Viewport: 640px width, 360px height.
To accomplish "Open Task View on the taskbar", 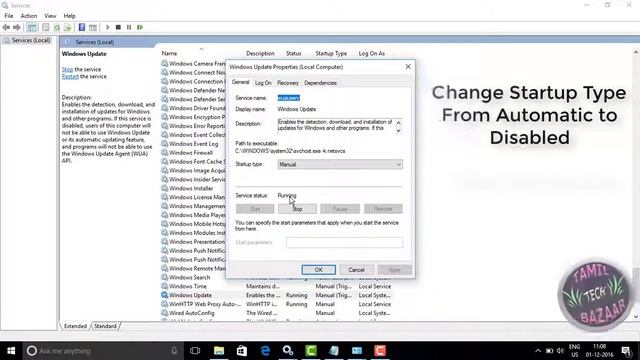I will click(195, 351).
